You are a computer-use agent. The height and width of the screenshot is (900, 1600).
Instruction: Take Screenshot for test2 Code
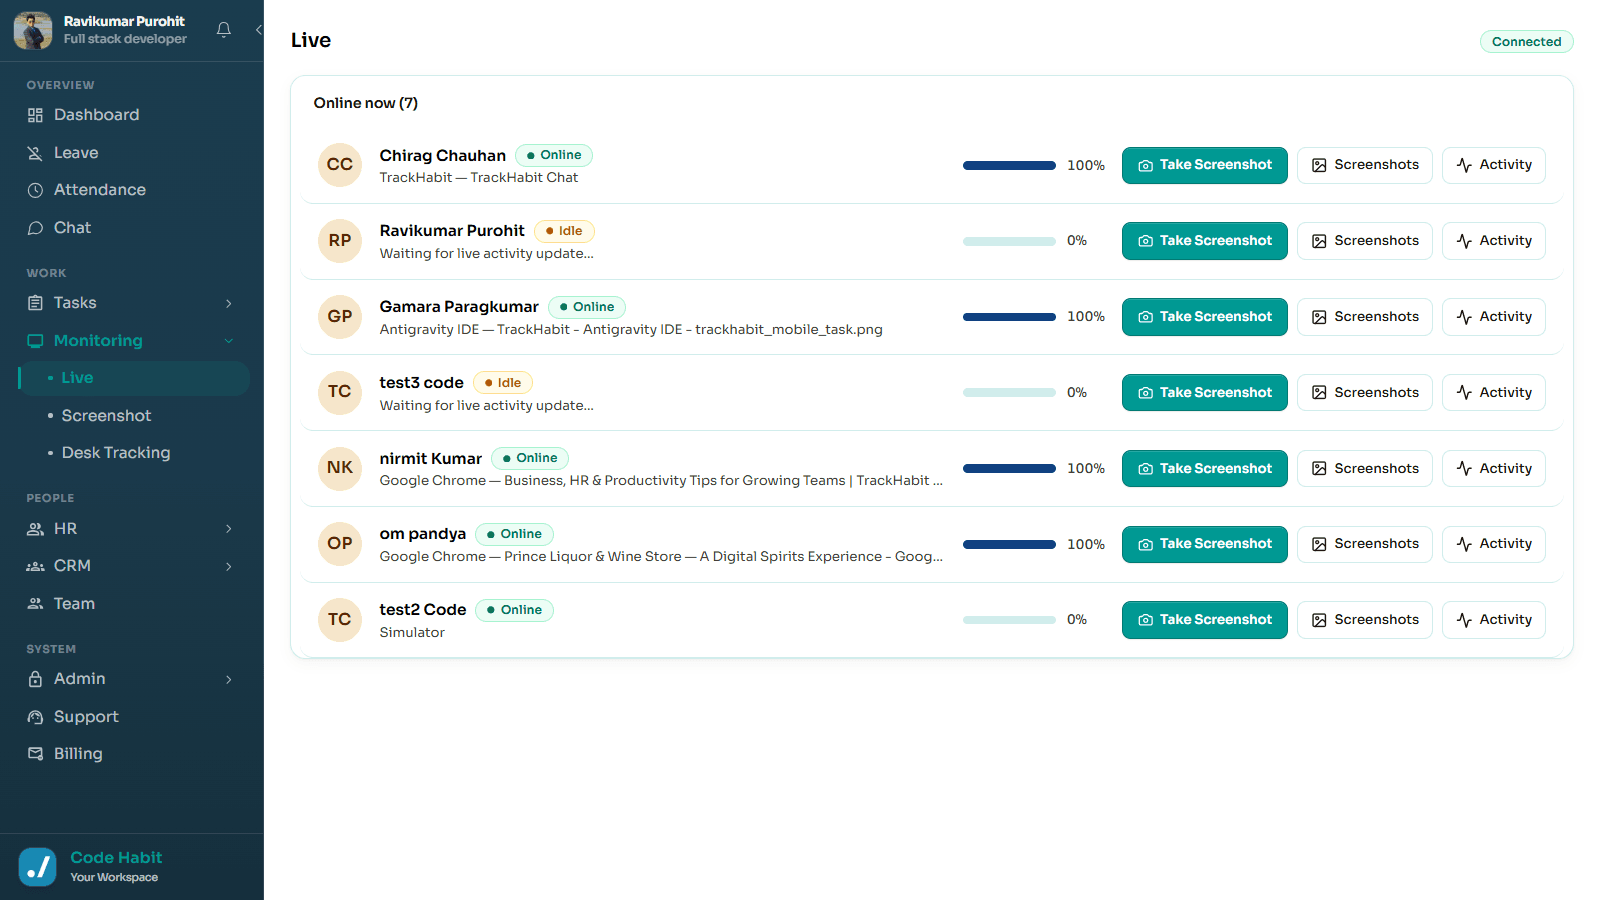[1205, 620]
